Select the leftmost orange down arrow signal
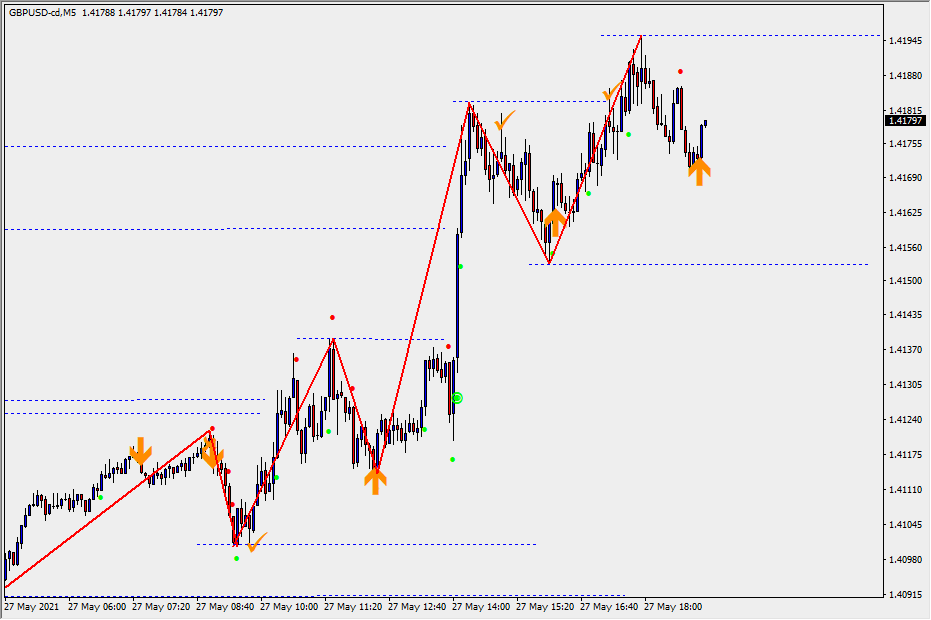Viewport: 931px width, 620px height. click(141, 450)
